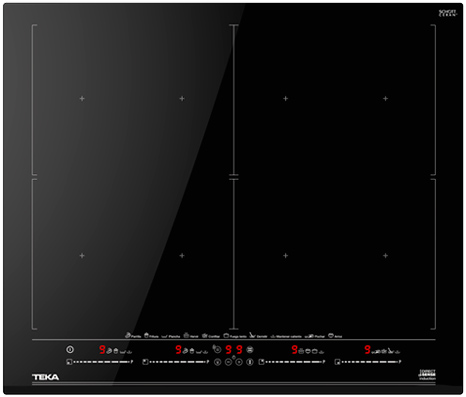The height and width of the screenshot is (397, 466).
Task: Touch the upper-left cooking zone cross marker
Action: pos(82,98)
